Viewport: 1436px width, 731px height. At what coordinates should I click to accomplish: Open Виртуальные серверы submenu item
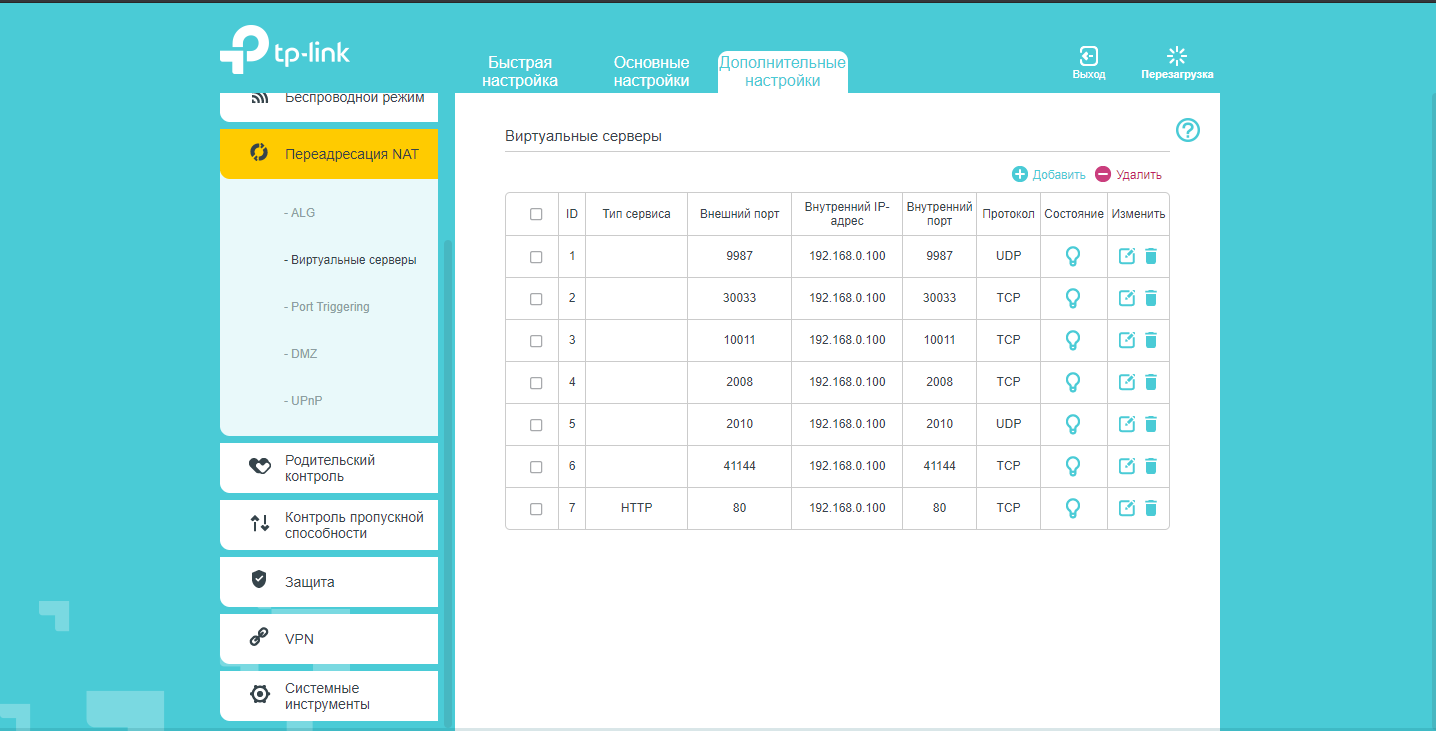350,260
